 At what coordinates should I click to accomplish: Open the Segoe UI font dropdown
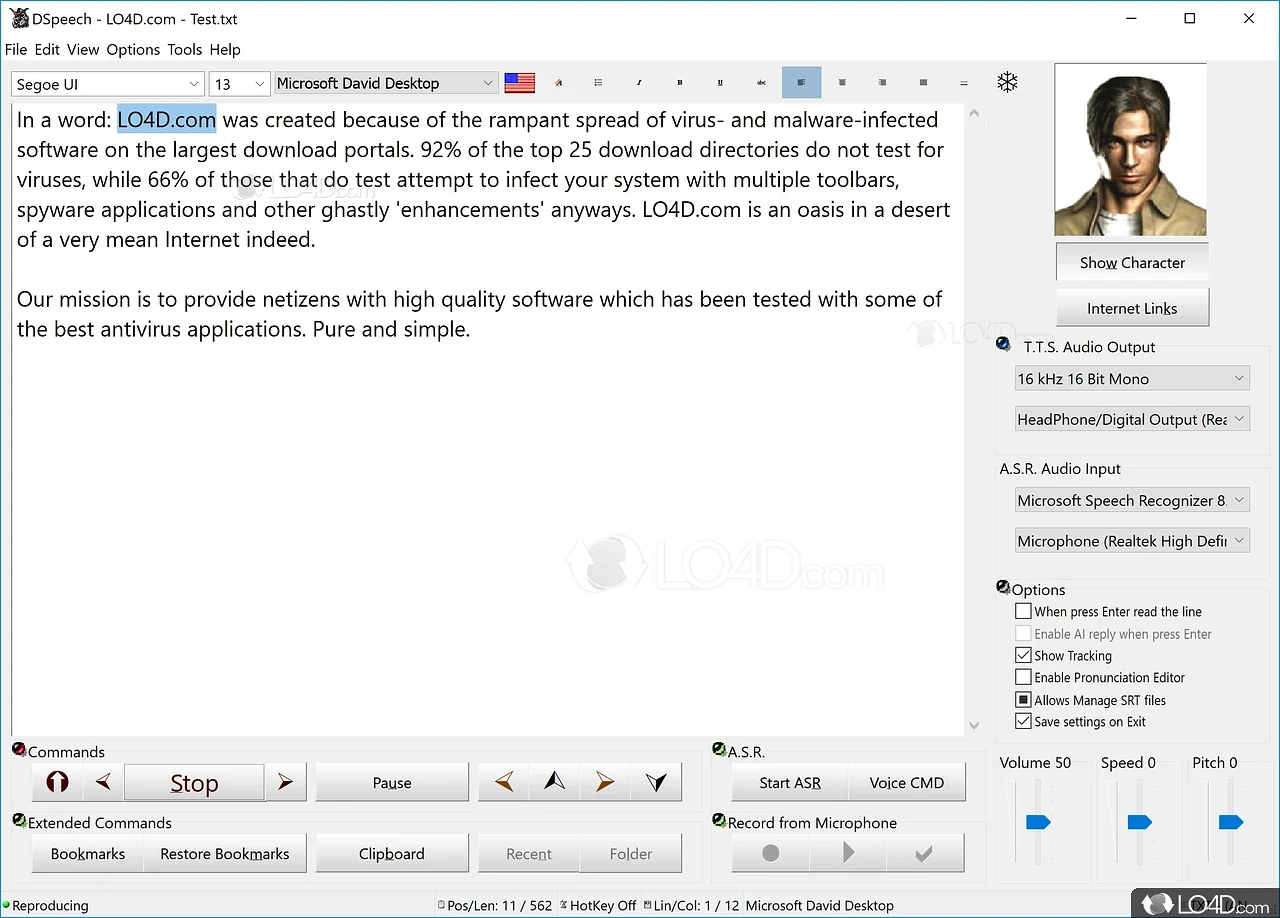108,84
